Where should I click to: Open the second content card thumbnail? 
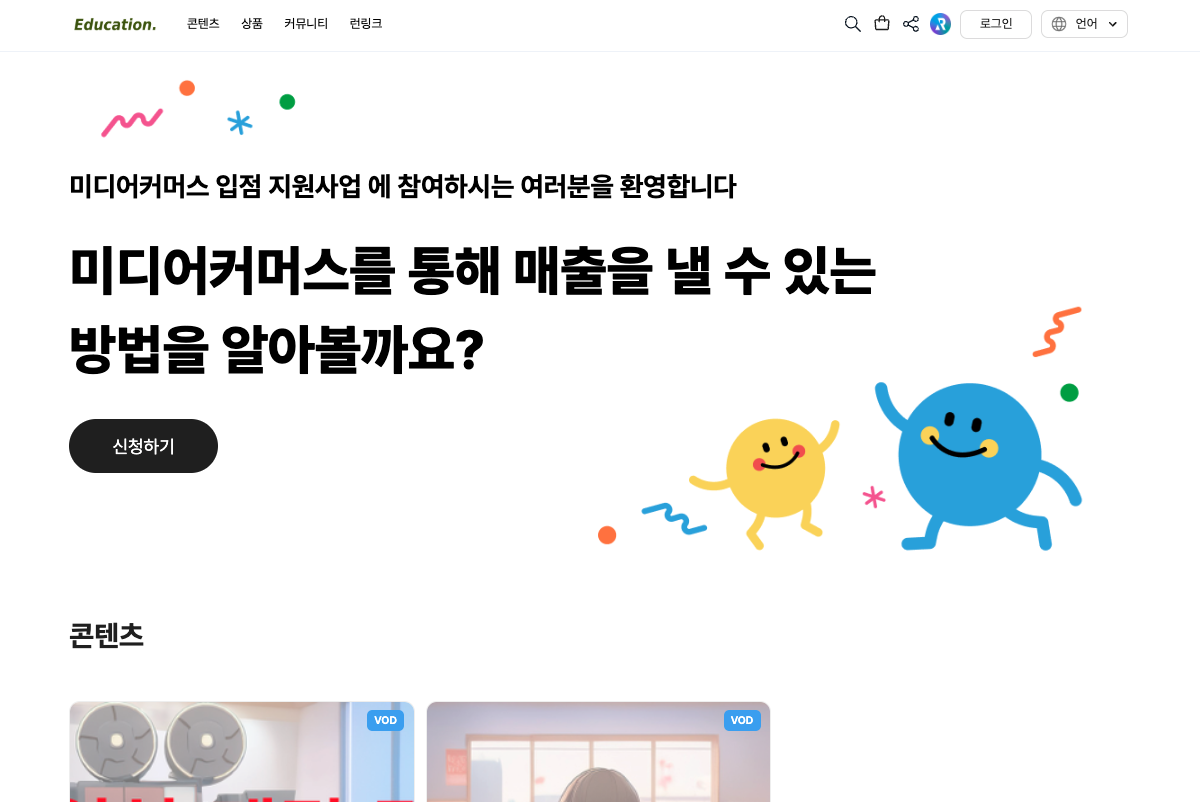click(x=599, y=752)
